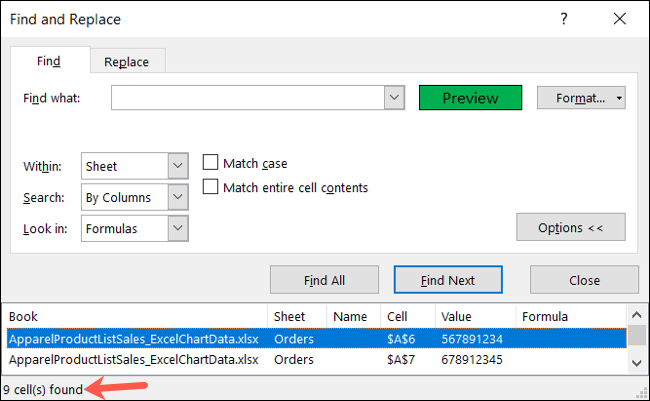The image size is (650, 401).
Task: Click the help question mark icon
Action: [563, 19]
